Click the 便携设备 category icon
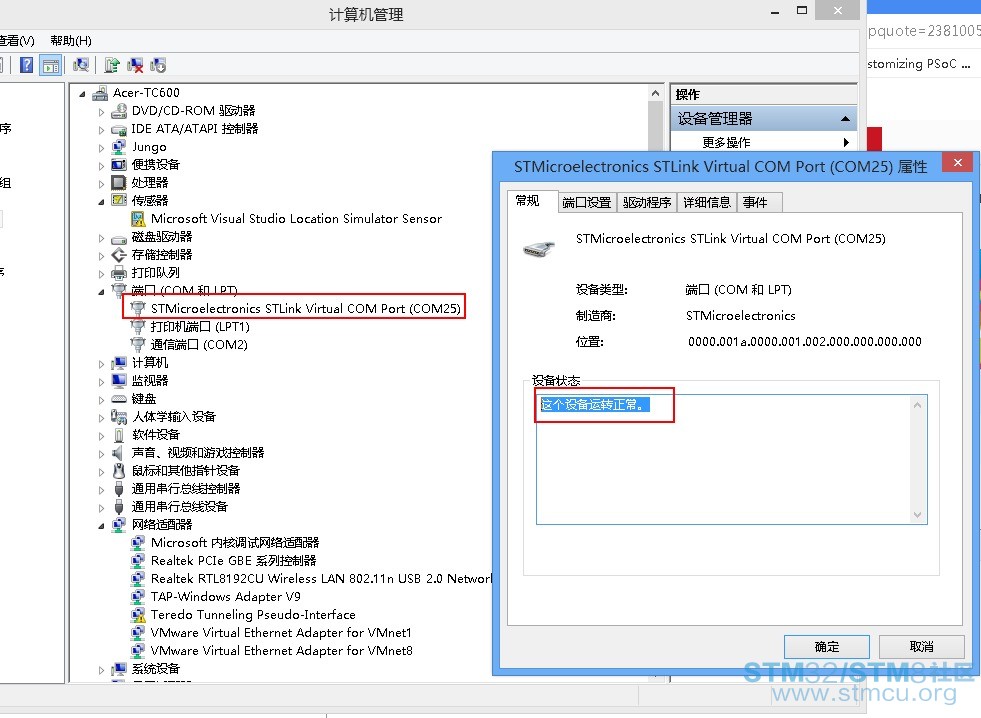Screen dimensions: 981x718 point(119,165)
